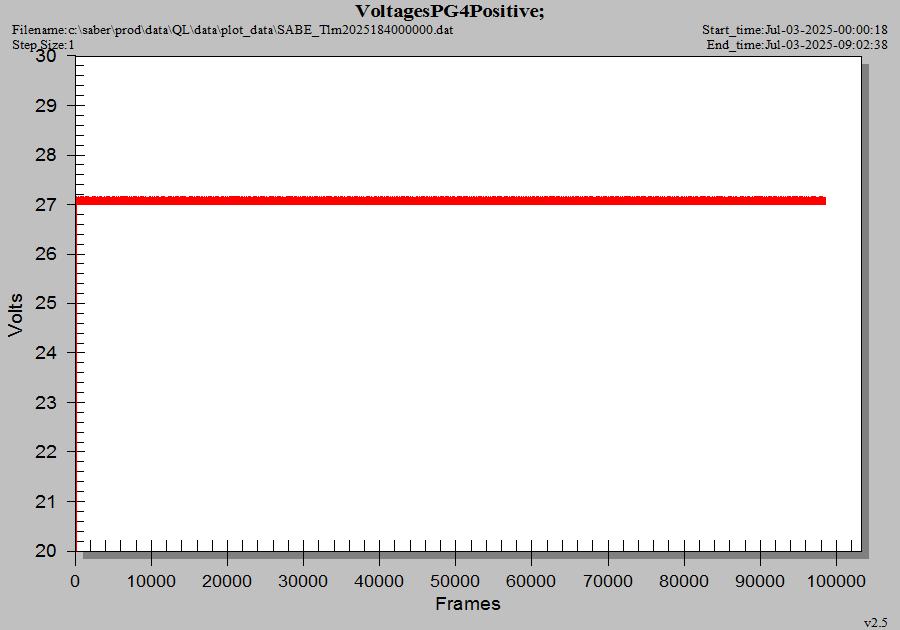This screenshot has height=630, width=900.
Task: Click y-axis tick label 30
Action: coord(46,56)
